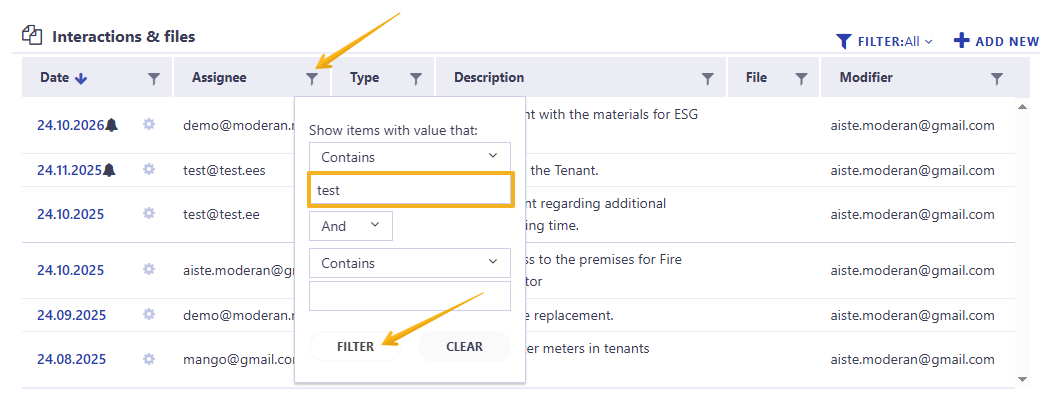Open the Date column filter icon
Image resolution: width=1061 pixels, height=416 pixels.
point(154,78)
